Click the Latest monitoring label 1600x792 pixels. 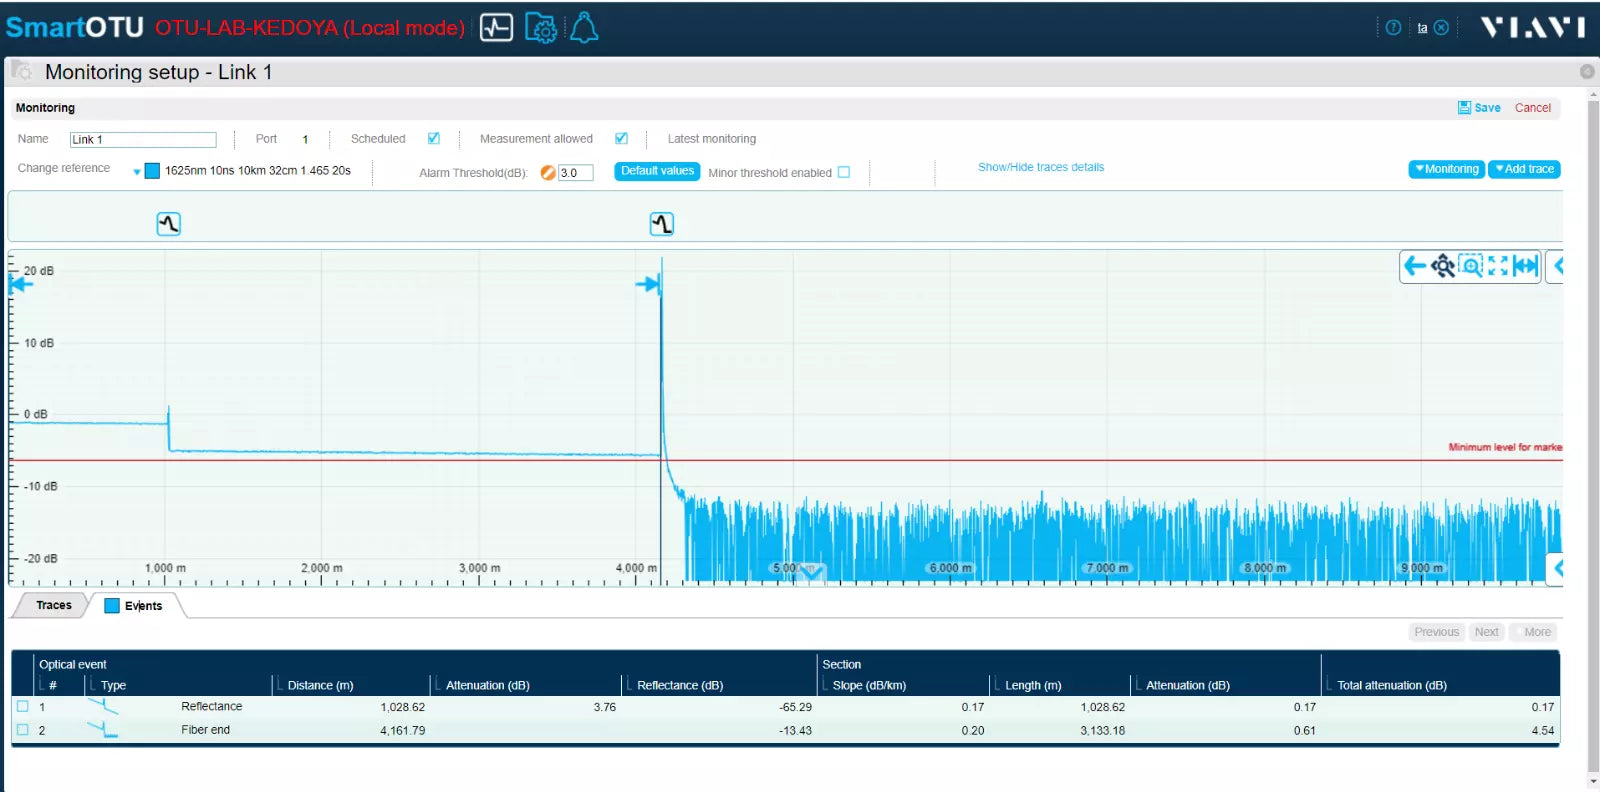click(x=712, y=139)
